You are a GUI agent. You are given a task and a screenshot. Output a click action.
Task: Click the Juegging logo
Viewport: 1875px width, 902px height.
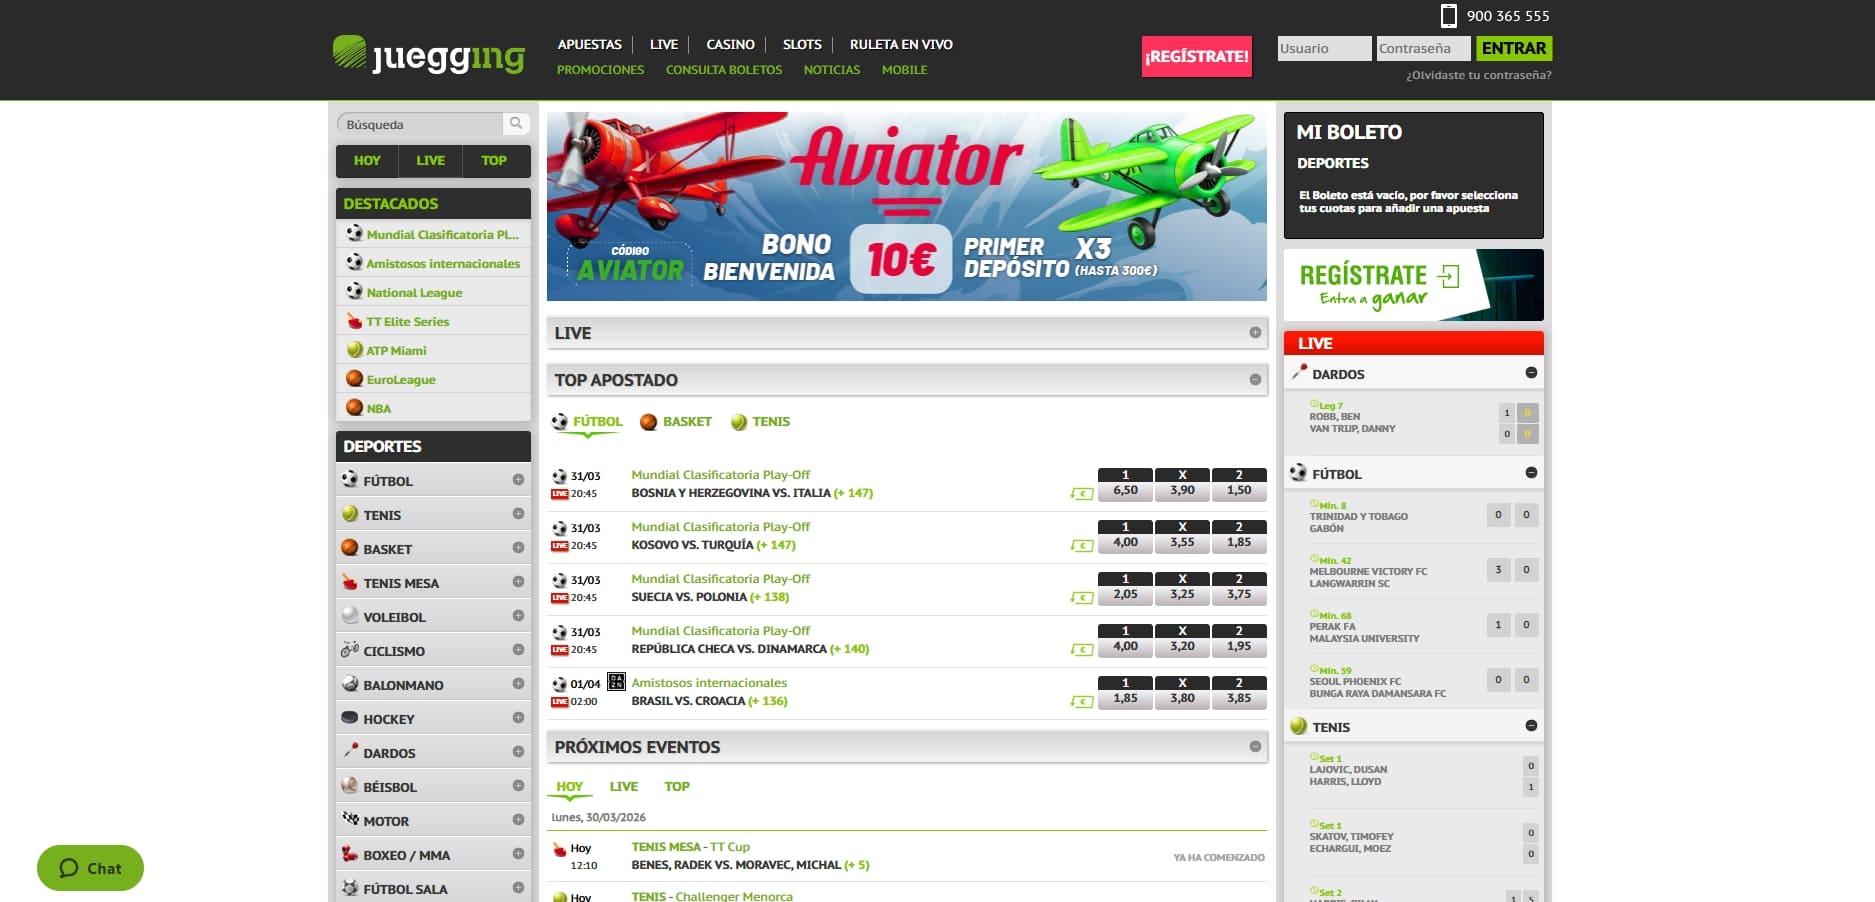pos(429,55)
